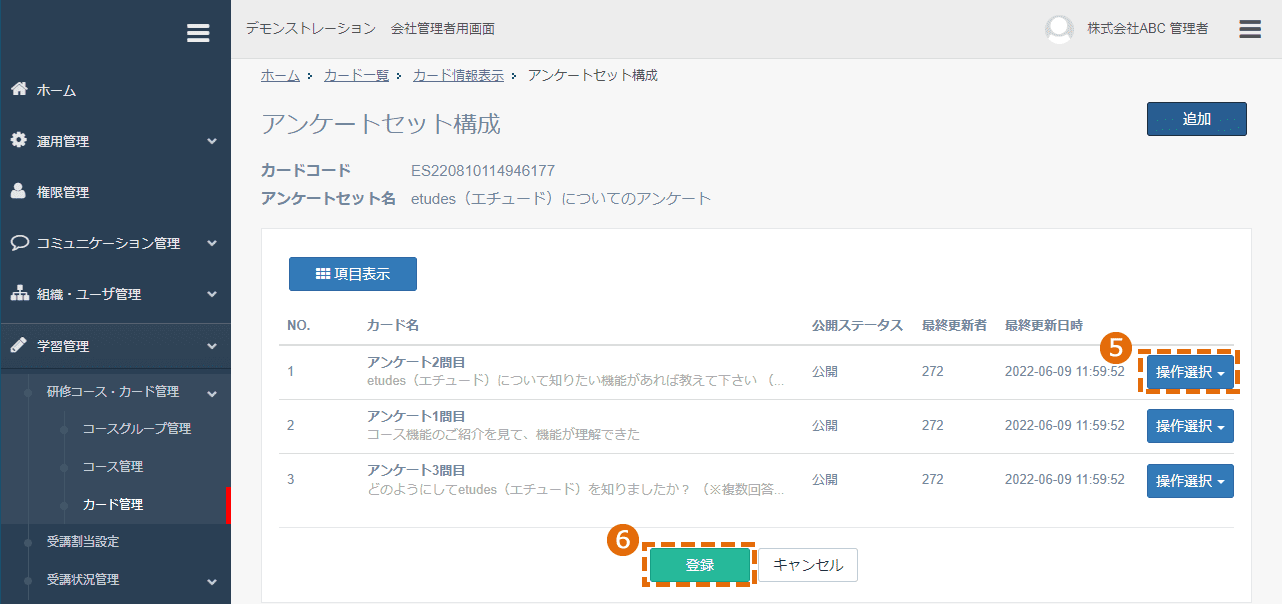
Task: Click the green 登録 button
Action: pyautogui.click(x=700, y=565)
